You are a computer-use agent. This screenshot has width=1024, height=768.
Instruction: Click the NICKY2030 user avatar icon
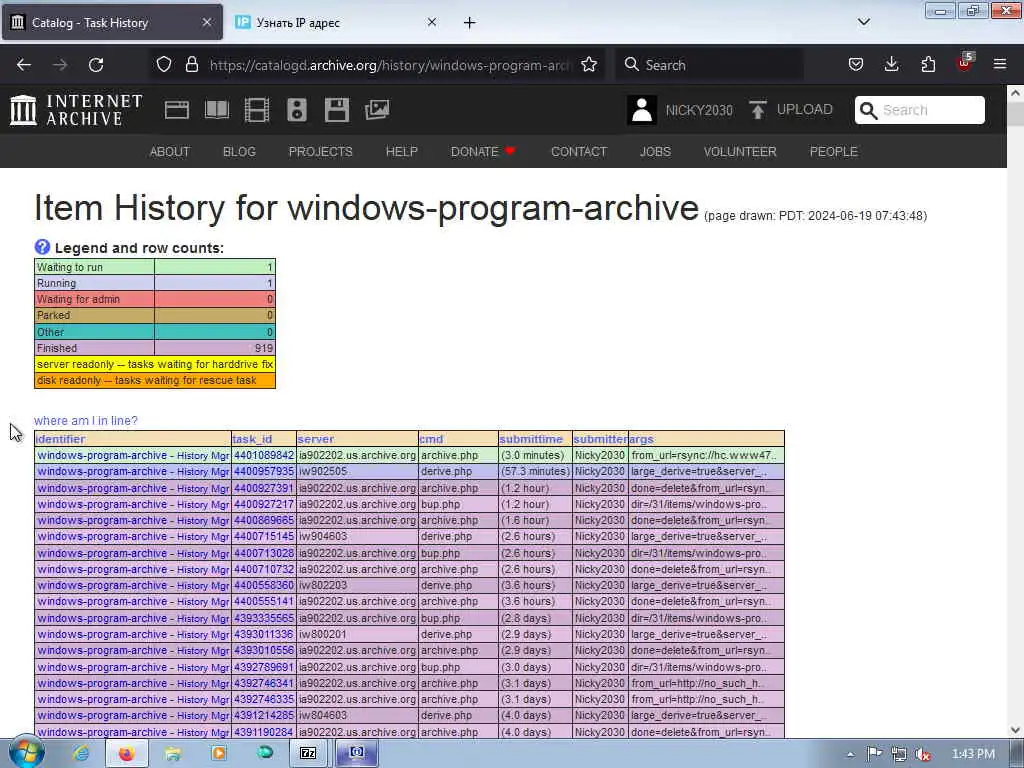[641, 110]
